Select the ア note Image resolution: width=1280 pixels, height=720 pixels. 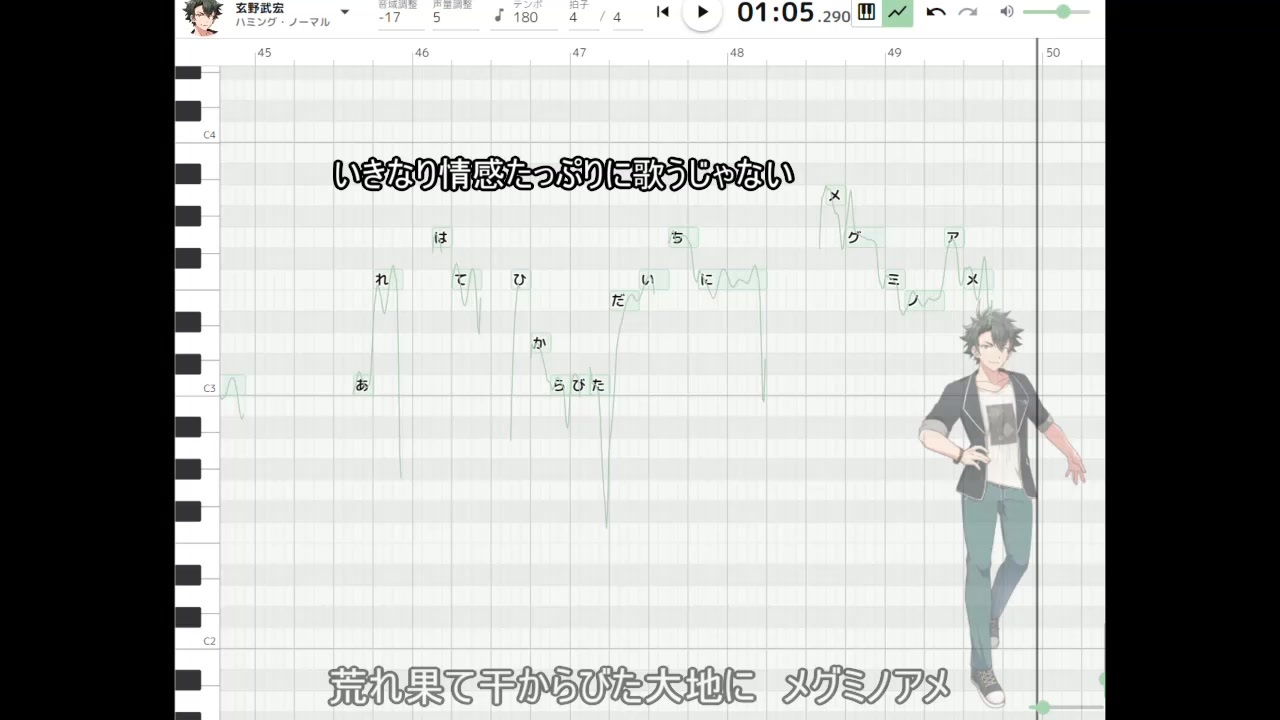pos(954,238)
